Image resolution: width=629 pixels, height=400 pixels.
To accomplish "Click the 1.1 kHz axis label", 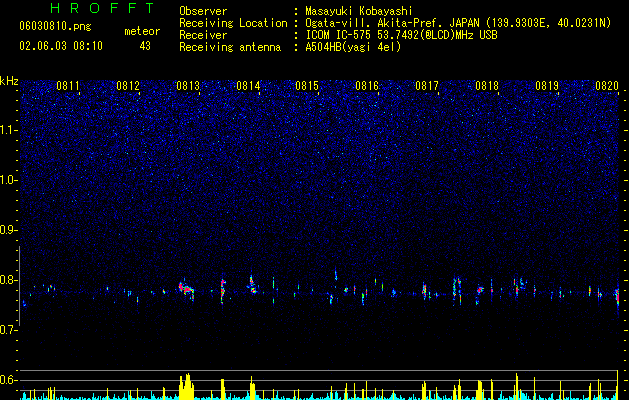I will (x=8, y=130).
